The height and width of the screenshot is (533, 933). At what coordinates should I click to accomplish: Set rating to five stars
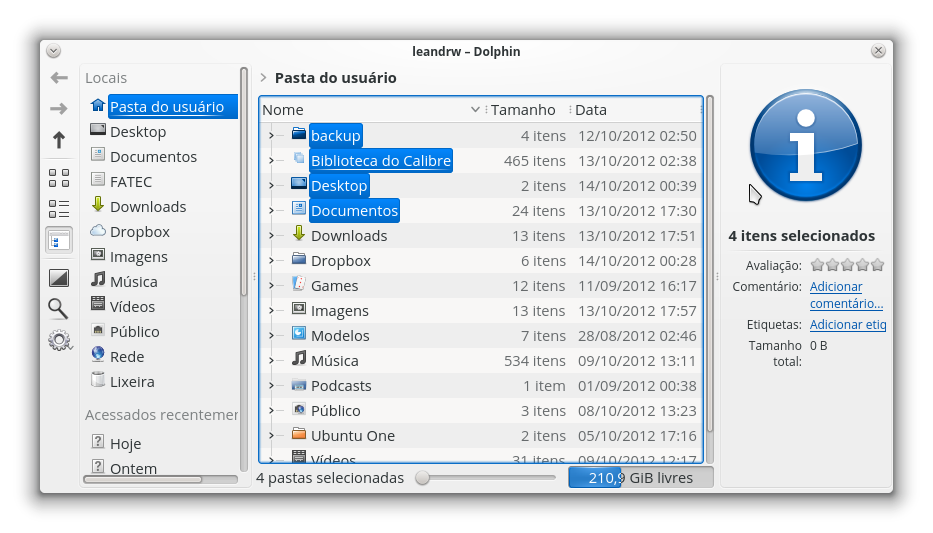click(x=877, y=265)
